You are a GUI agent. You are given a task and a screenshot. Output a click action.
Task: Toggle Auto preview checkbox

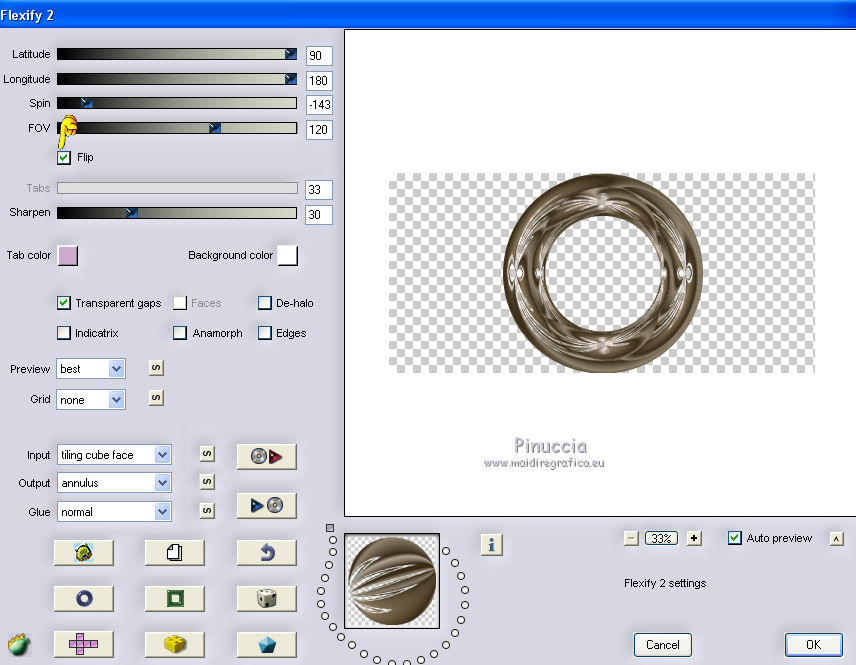734,538
